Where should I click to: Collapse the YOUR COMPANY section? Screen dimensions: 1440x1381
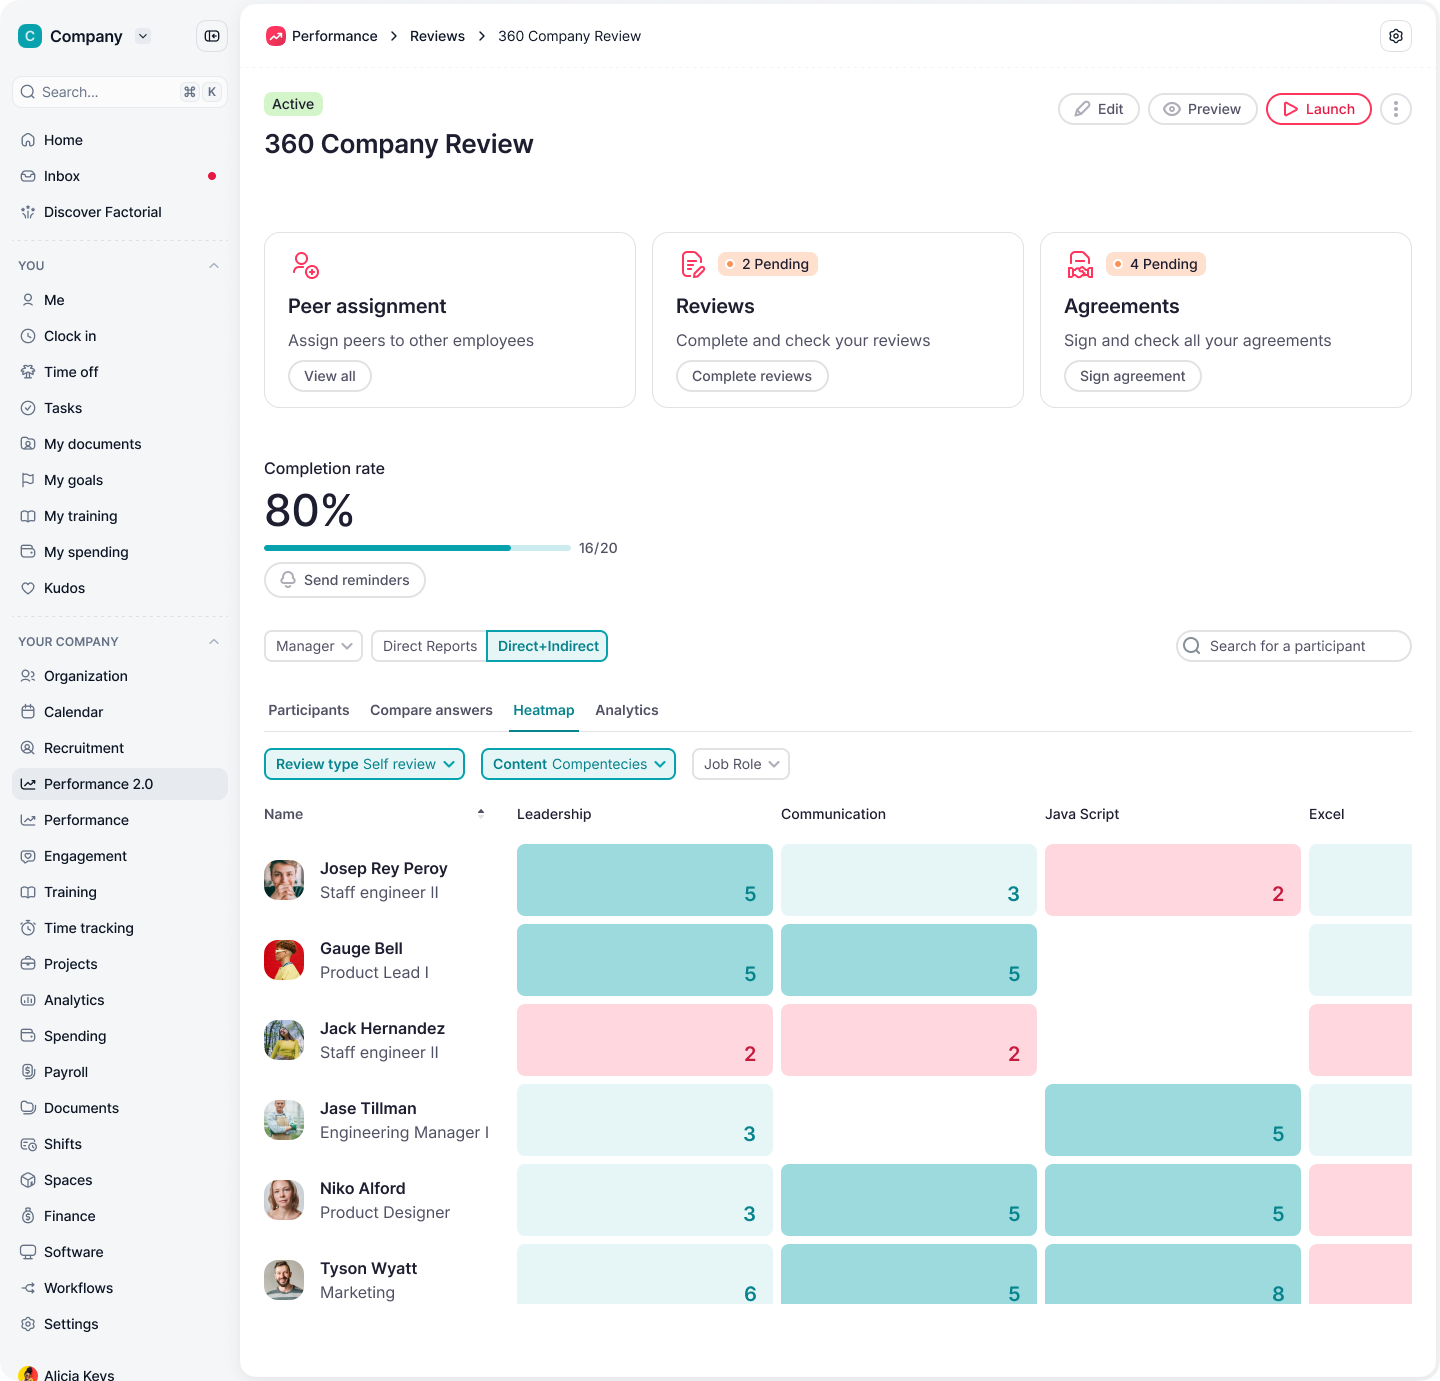[214, 641]
